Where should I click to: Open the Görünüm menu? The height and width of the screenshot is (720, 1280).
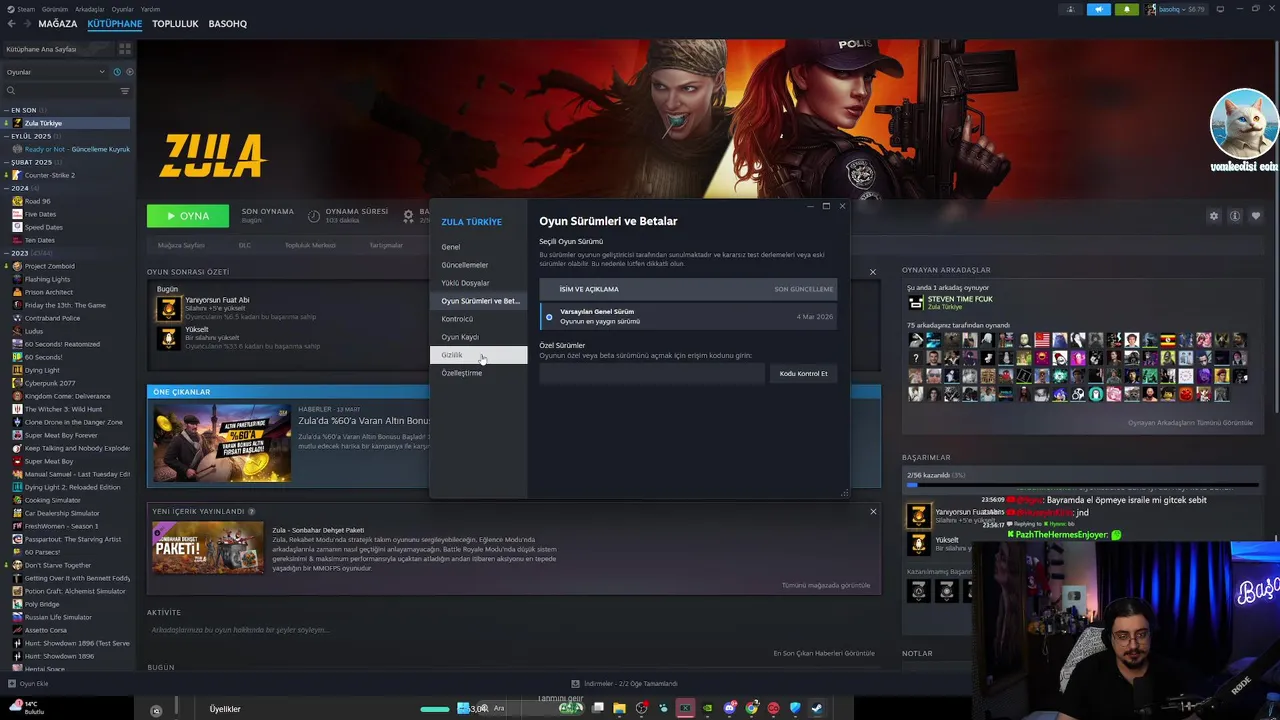[55, 9]
